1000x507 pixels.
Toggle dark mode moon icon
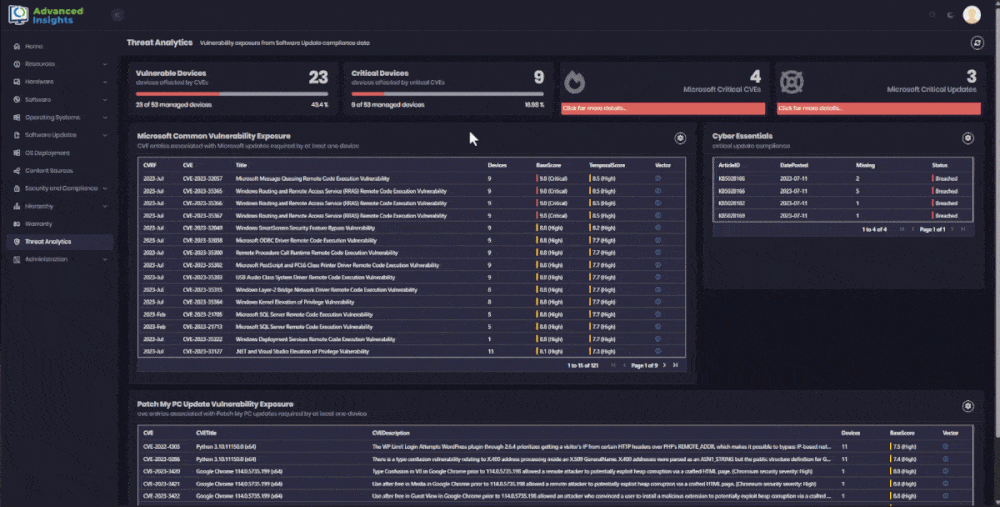[950, 15]
